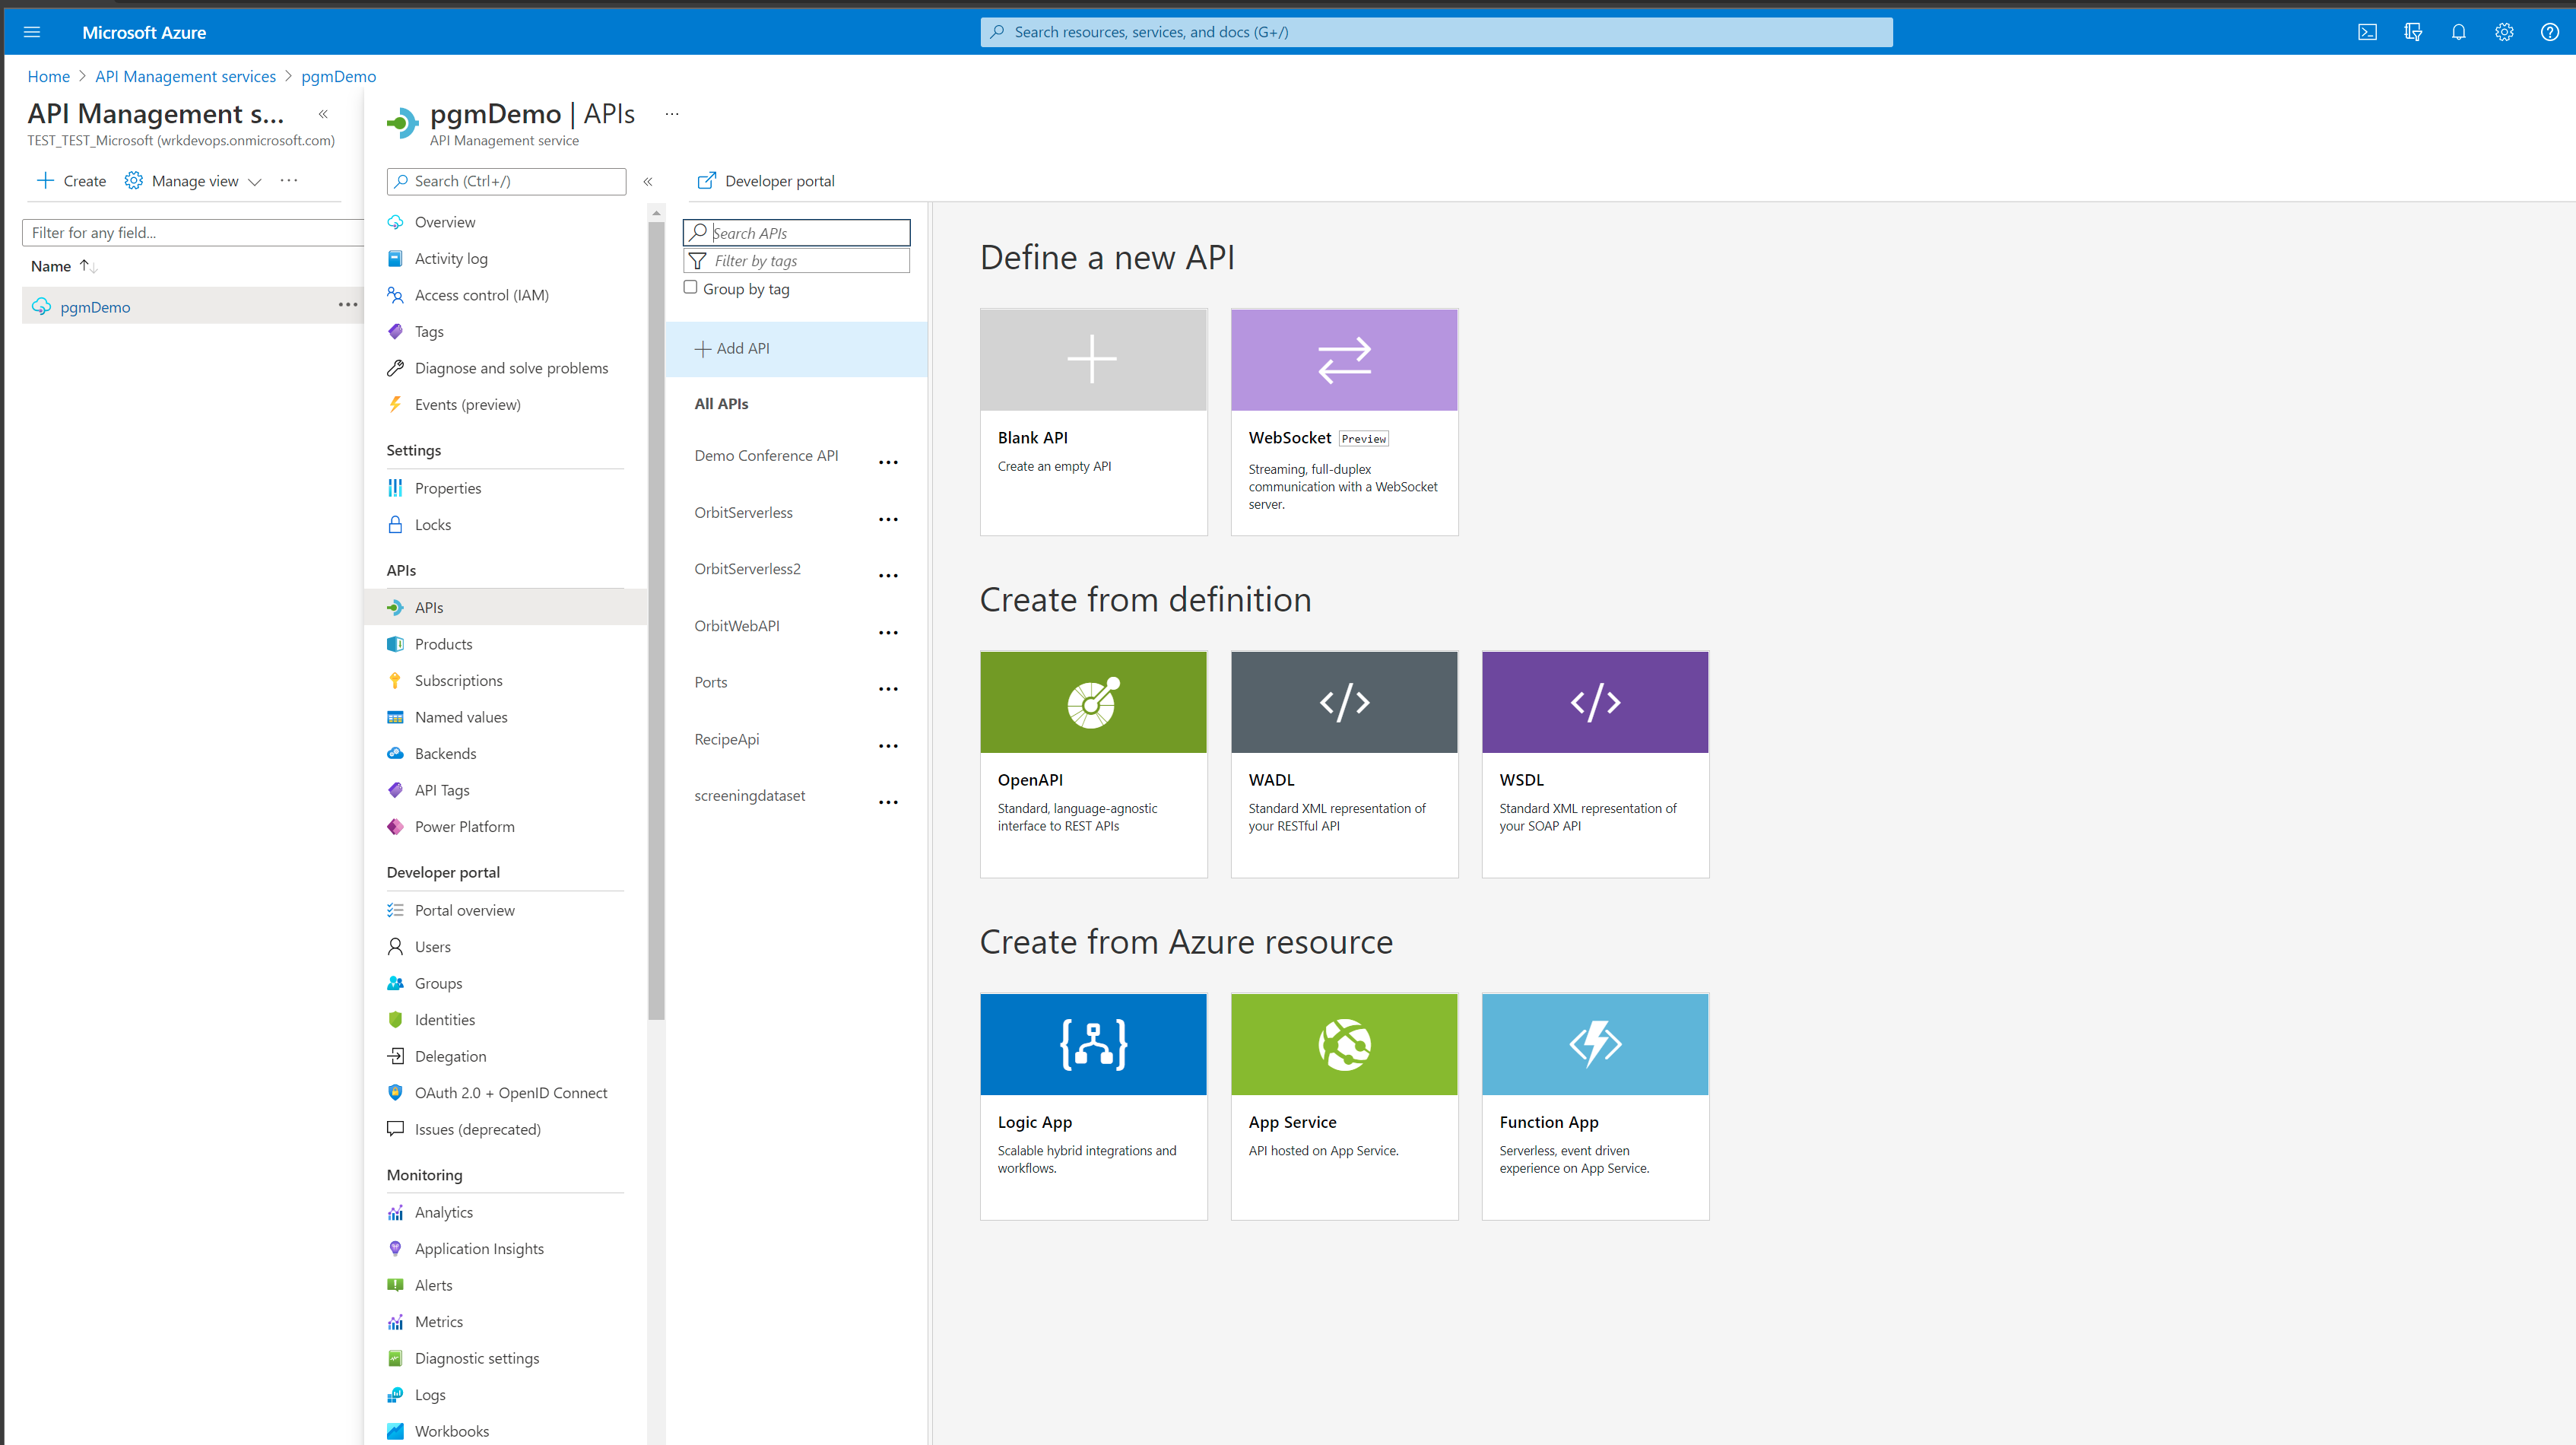The height and width of the screenshot is (1445, 2576).
Task: Collapse the API Management services pane
Action: coord(323,114)
